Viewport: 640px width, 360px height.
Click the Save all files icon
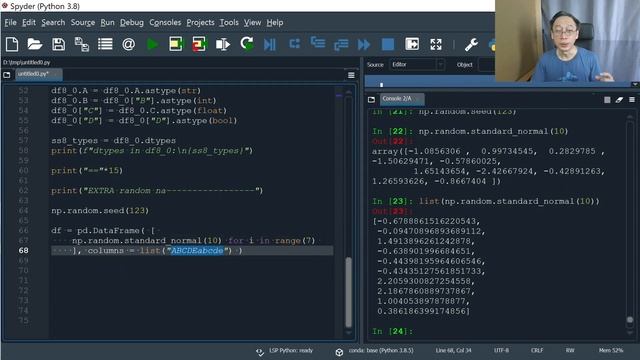[82, 44]
